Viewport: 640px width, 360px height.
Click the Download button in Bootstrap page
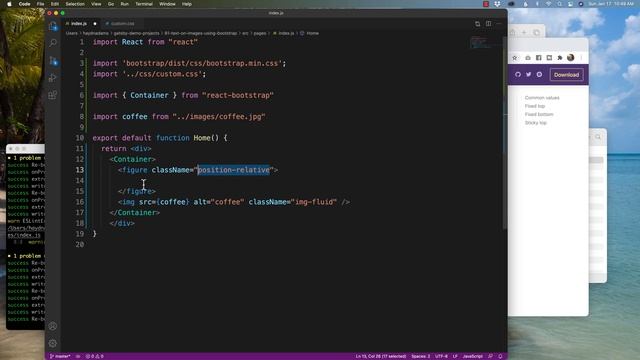(567, 75)
